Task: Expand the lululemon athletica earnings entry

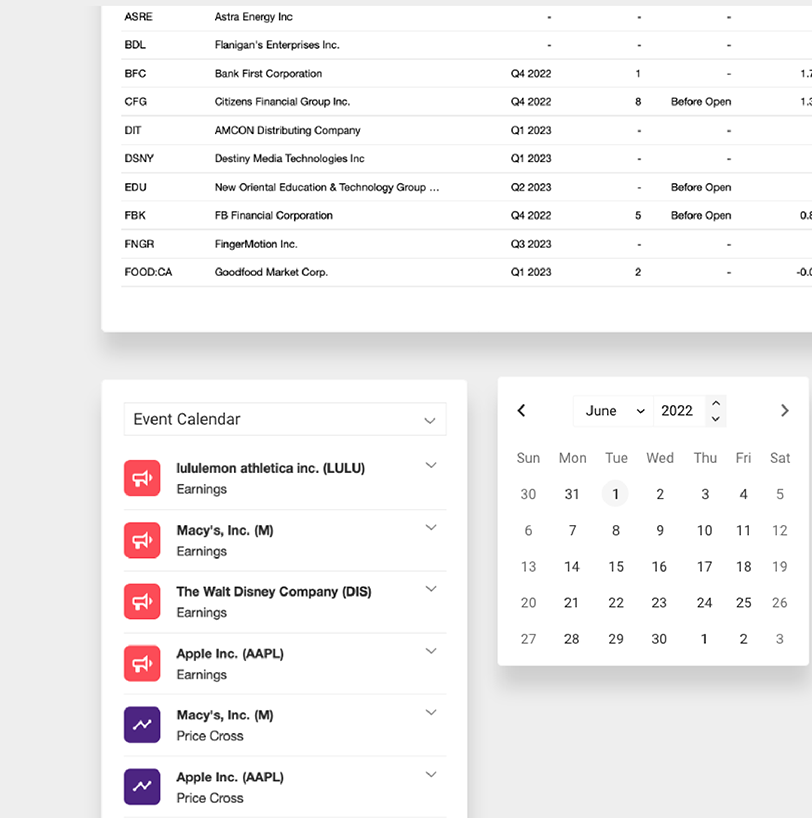Action: tap(431, 466)
